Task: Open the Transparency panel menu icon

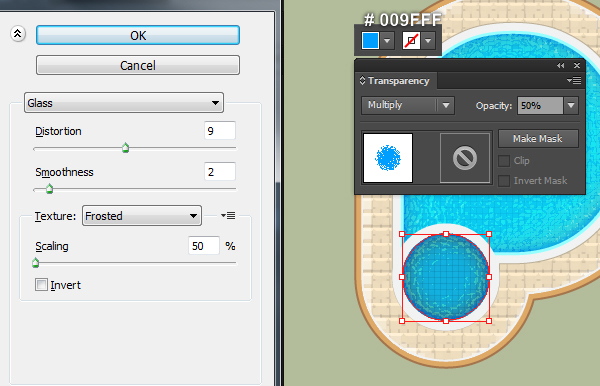Action: [574, 80]
